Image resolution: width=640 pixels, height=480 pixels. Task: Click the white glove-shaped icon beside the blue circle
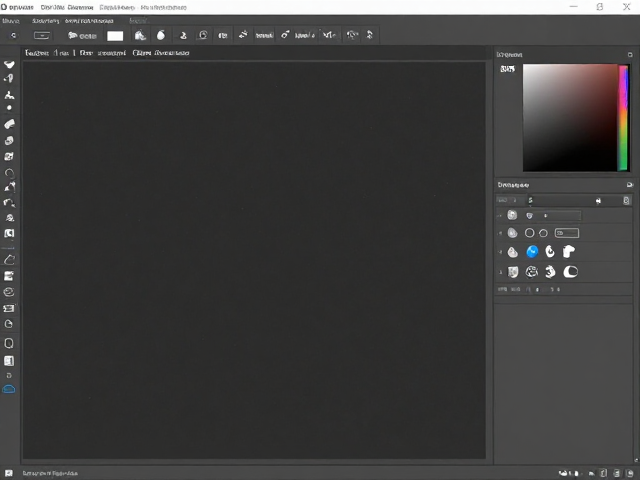[x=569, y=251]
